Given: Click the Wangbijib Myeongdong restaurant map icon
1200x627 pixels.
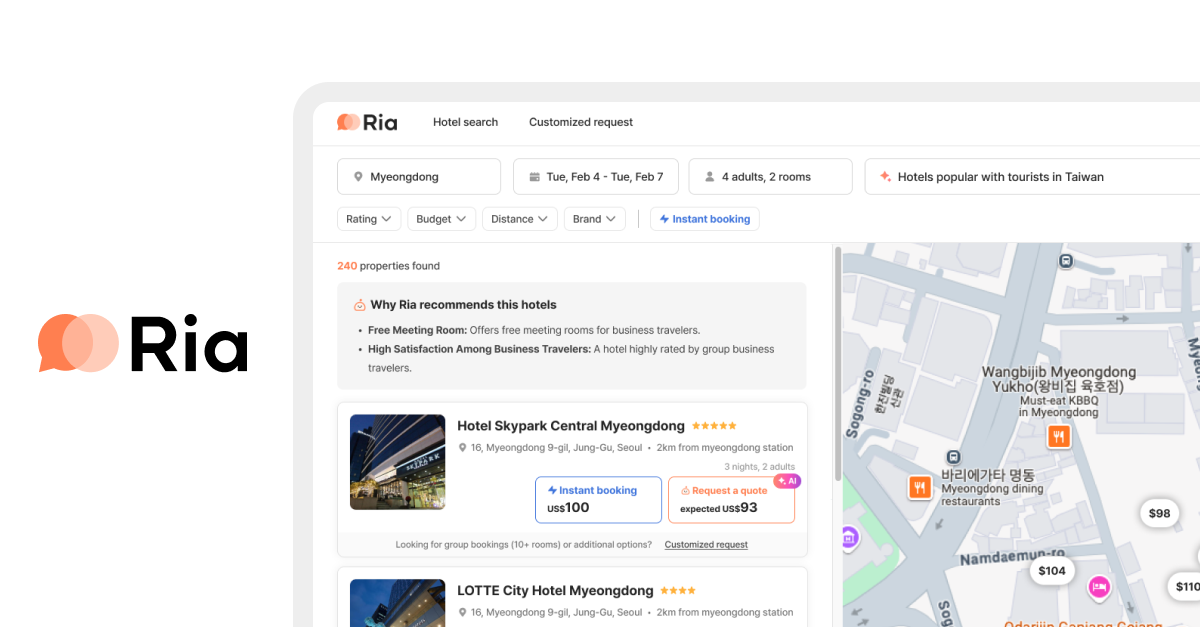Looking at the screenshot, I should point(1059,436).
